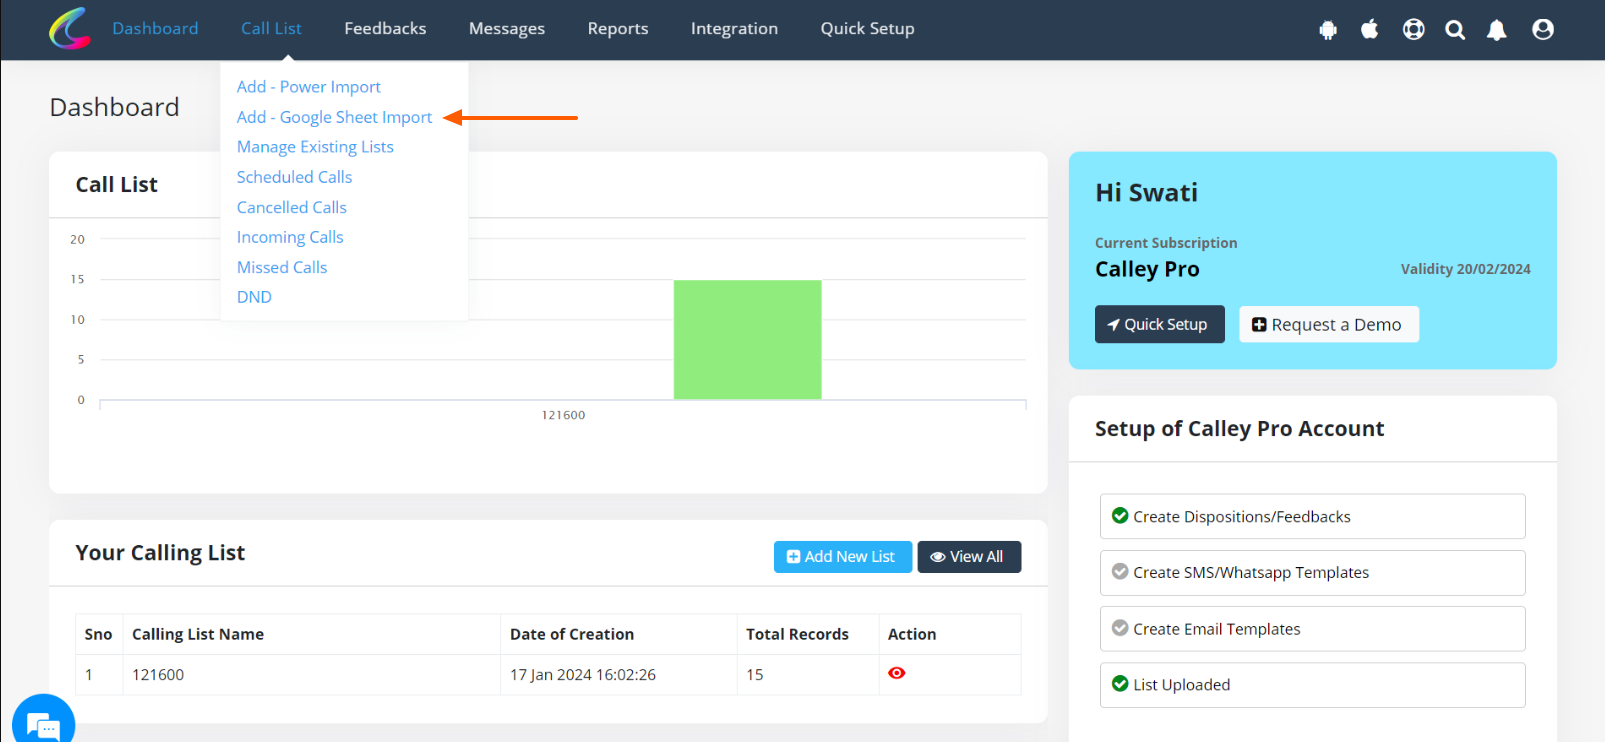
Task: Open notifications bell icon
Action: click(1496, 30)
